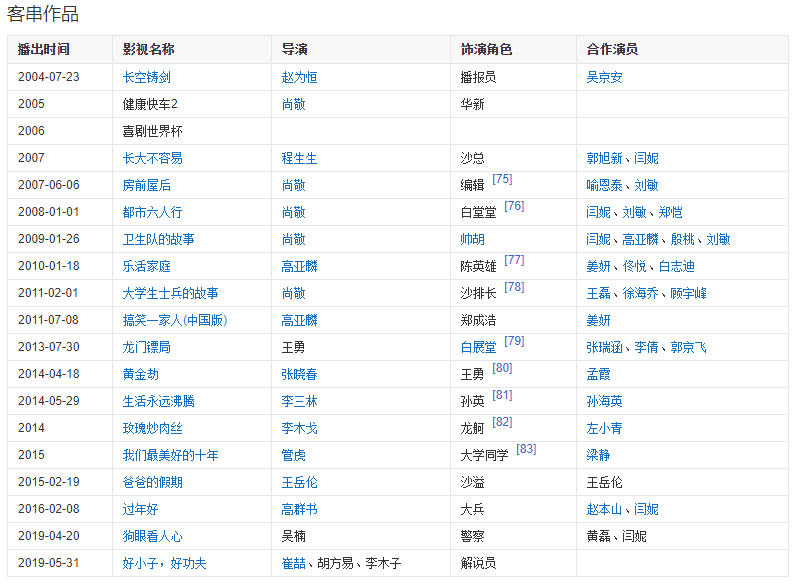The image size is (801, 585).
Task: Click 赵本山 in the 过年好 row
Action: (604, 509)
